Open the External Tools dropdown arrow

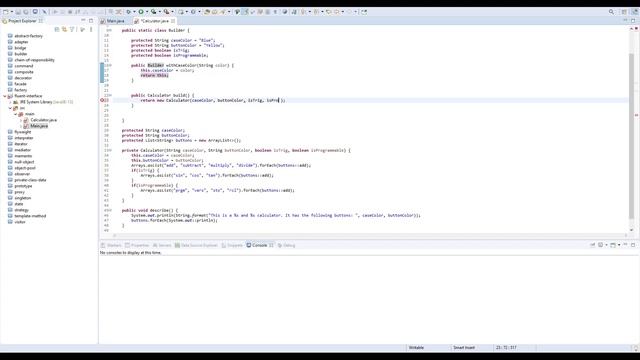coord(172,12)
